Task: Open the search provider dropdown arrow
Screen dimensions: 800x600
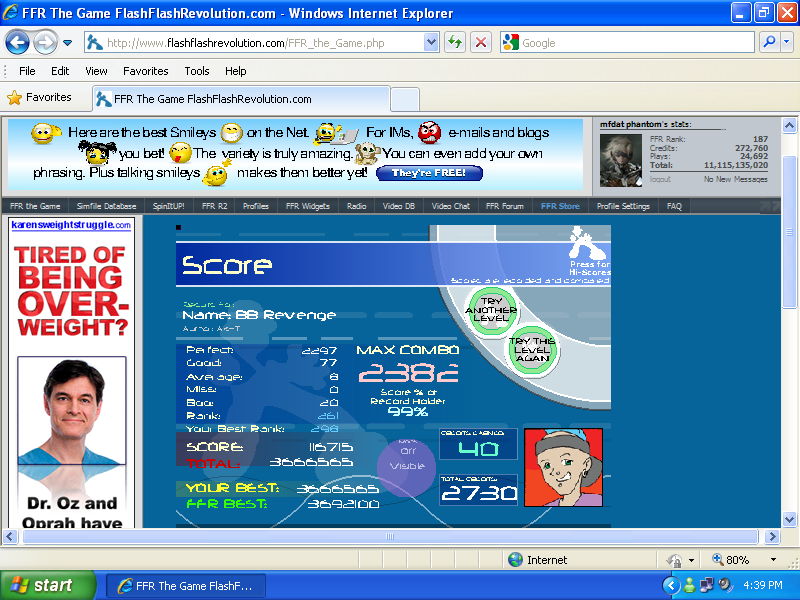Action: point(787,42)
